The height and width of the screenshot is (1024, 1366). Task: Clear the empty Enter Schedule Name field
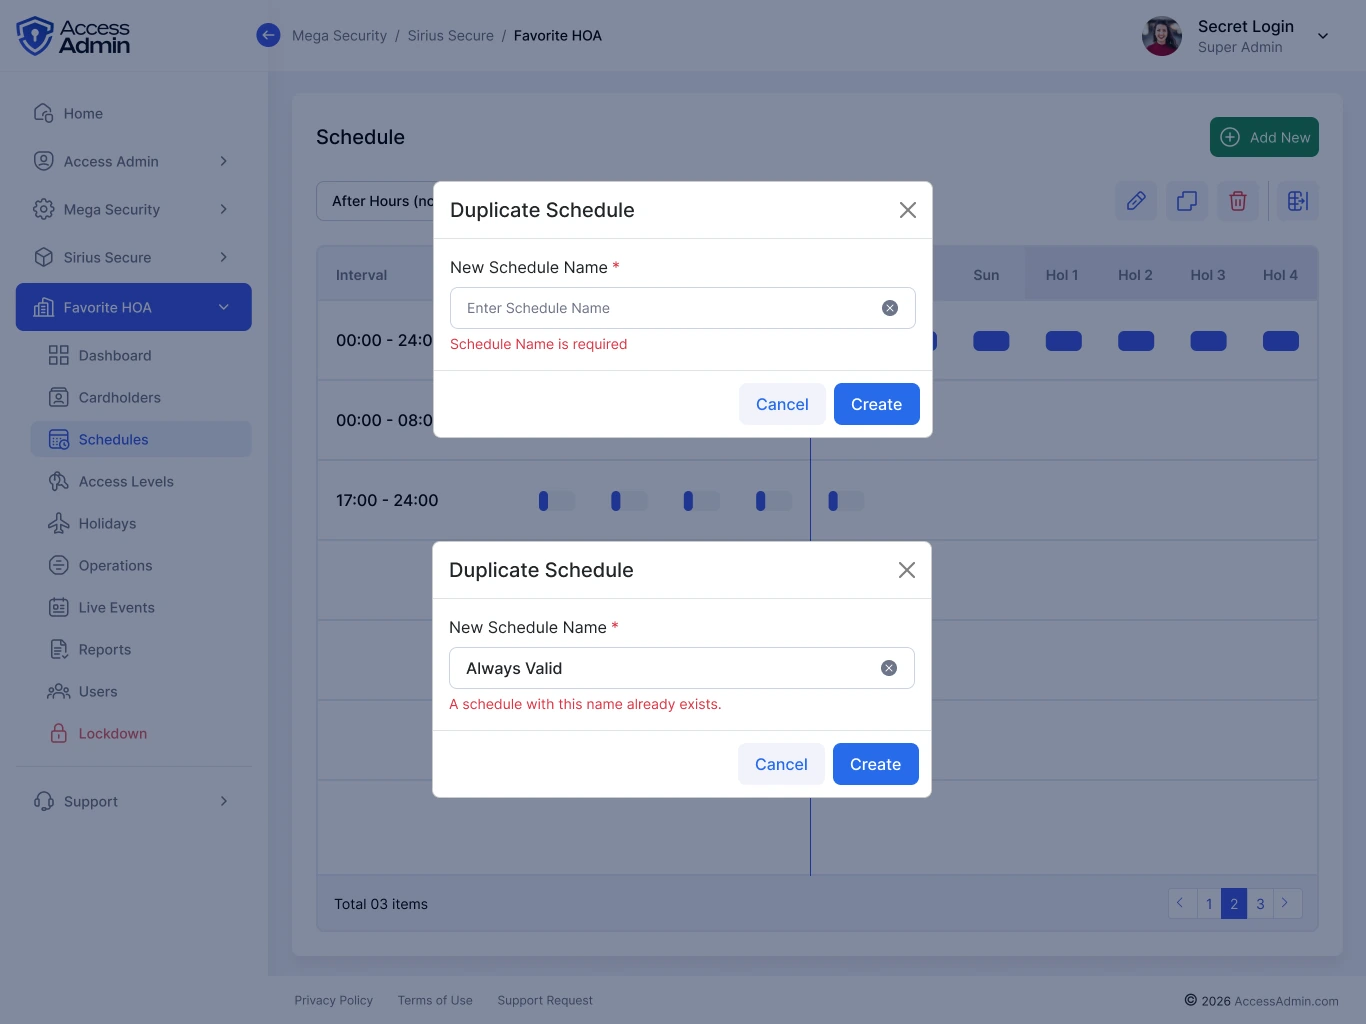[x=890, y=308]
